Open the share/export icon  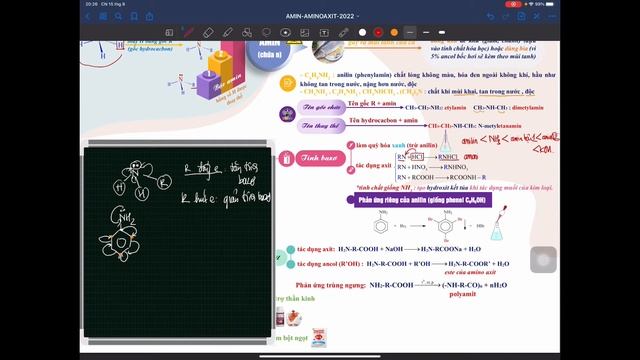point(150,16)
